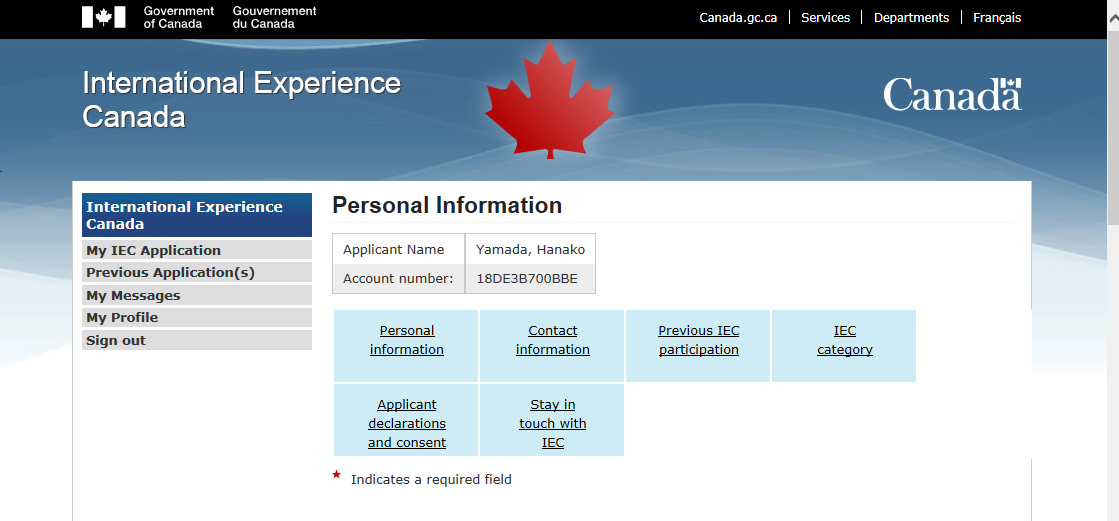Click the International Experience Canada sidebar heading
Screen dimensions: 1119x521
(197, 215)
